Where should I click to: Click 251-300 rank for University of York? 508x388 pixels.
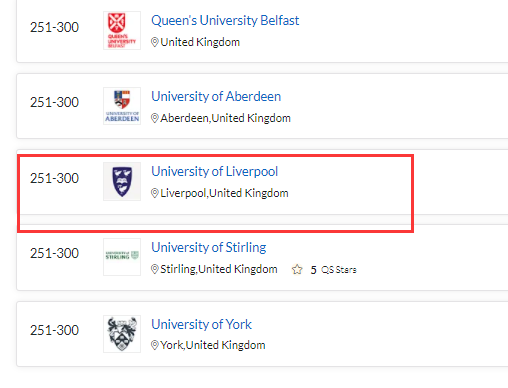54,330
